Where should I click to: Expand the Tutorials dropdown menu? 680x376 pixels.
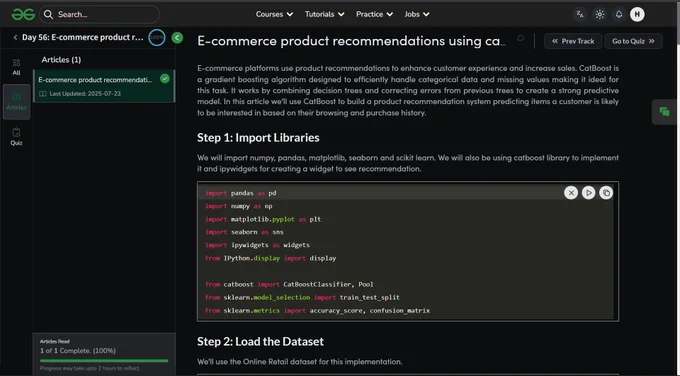point(324,14)
